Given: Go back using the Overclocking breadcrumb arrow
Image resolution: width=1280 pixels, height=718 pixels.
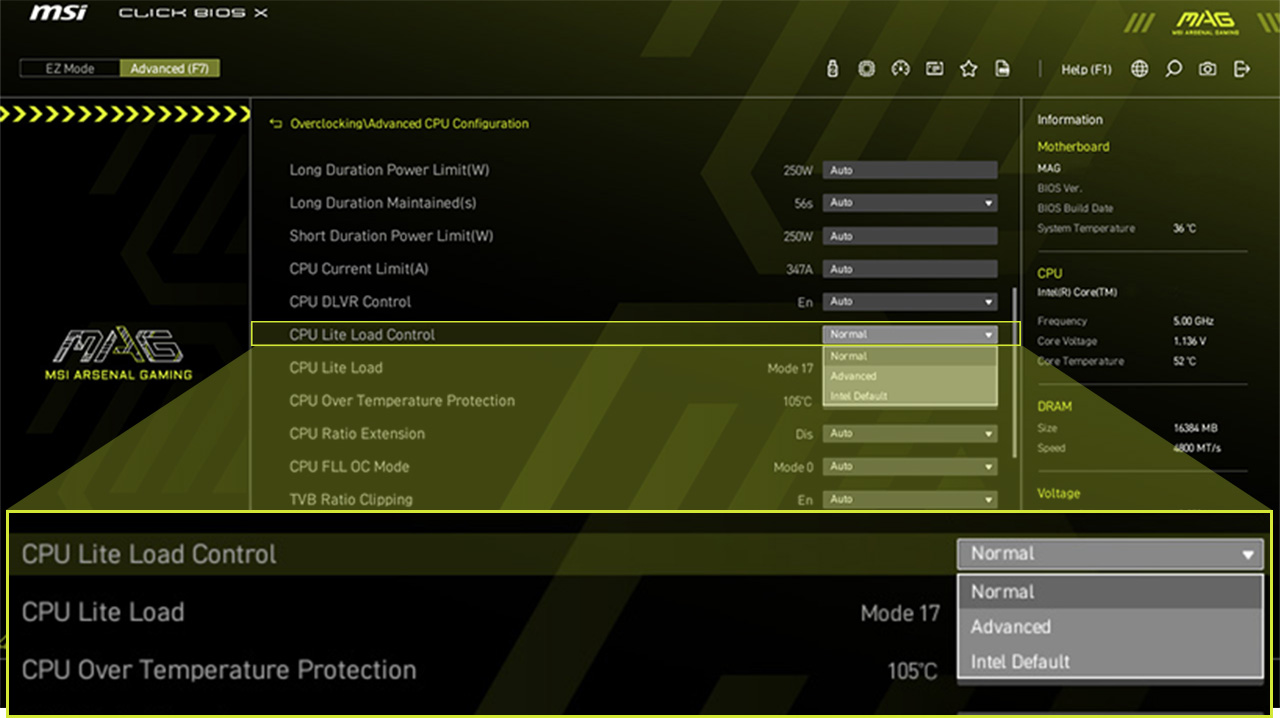Looking at the screenshot, I should click(x=274, y=123).
